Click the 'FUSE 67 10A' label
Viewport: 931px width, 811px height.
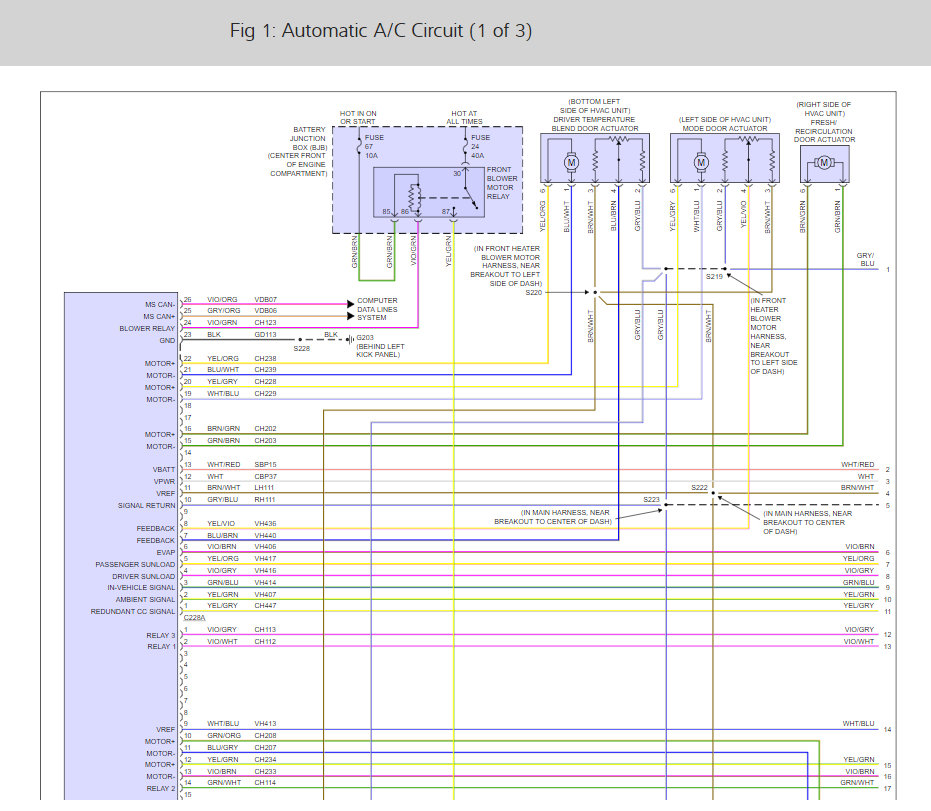(x=374, y=146)
